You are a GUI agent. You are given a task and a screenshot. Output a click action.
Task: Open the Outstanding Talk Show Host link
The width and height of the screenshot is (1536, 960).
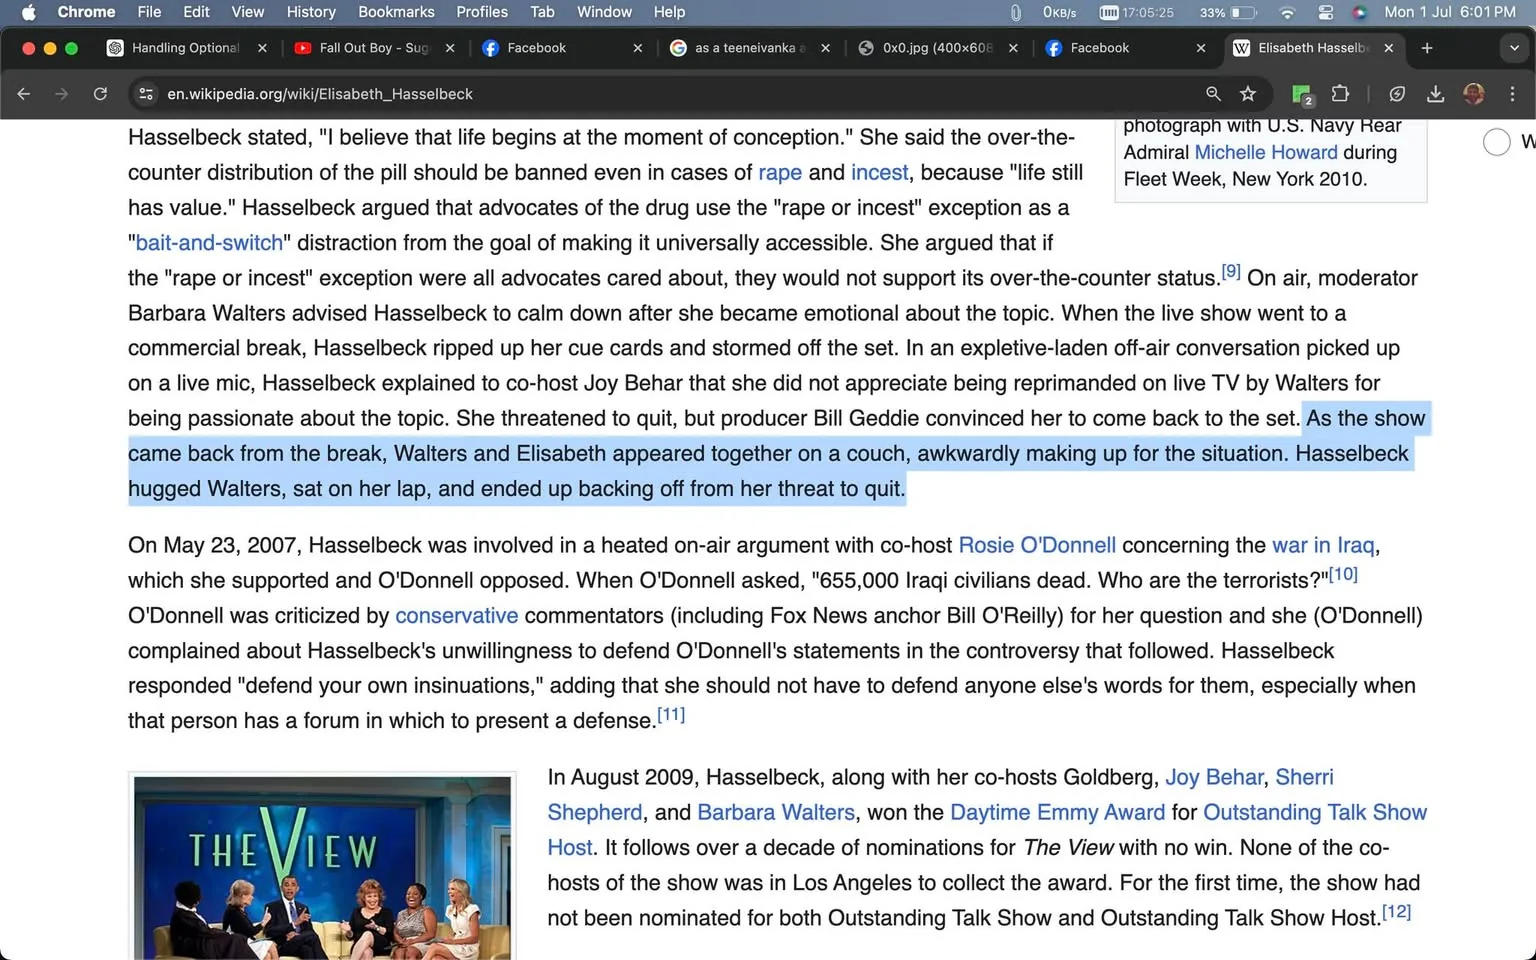point(1315,812)
